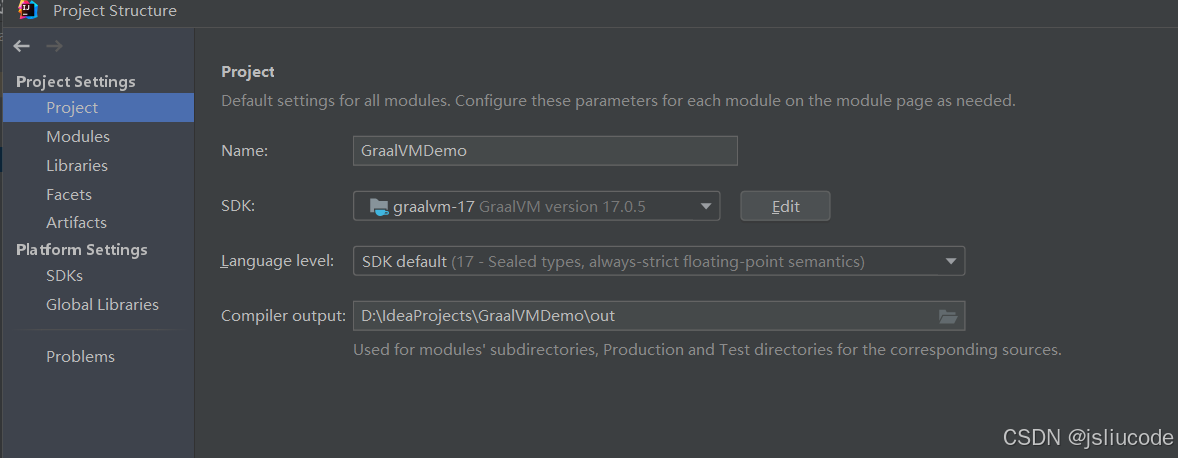Select Project in Project Settings
The width and height of the screenshot is (1178, 458).
pyautogui.click(x=72, y=107)
